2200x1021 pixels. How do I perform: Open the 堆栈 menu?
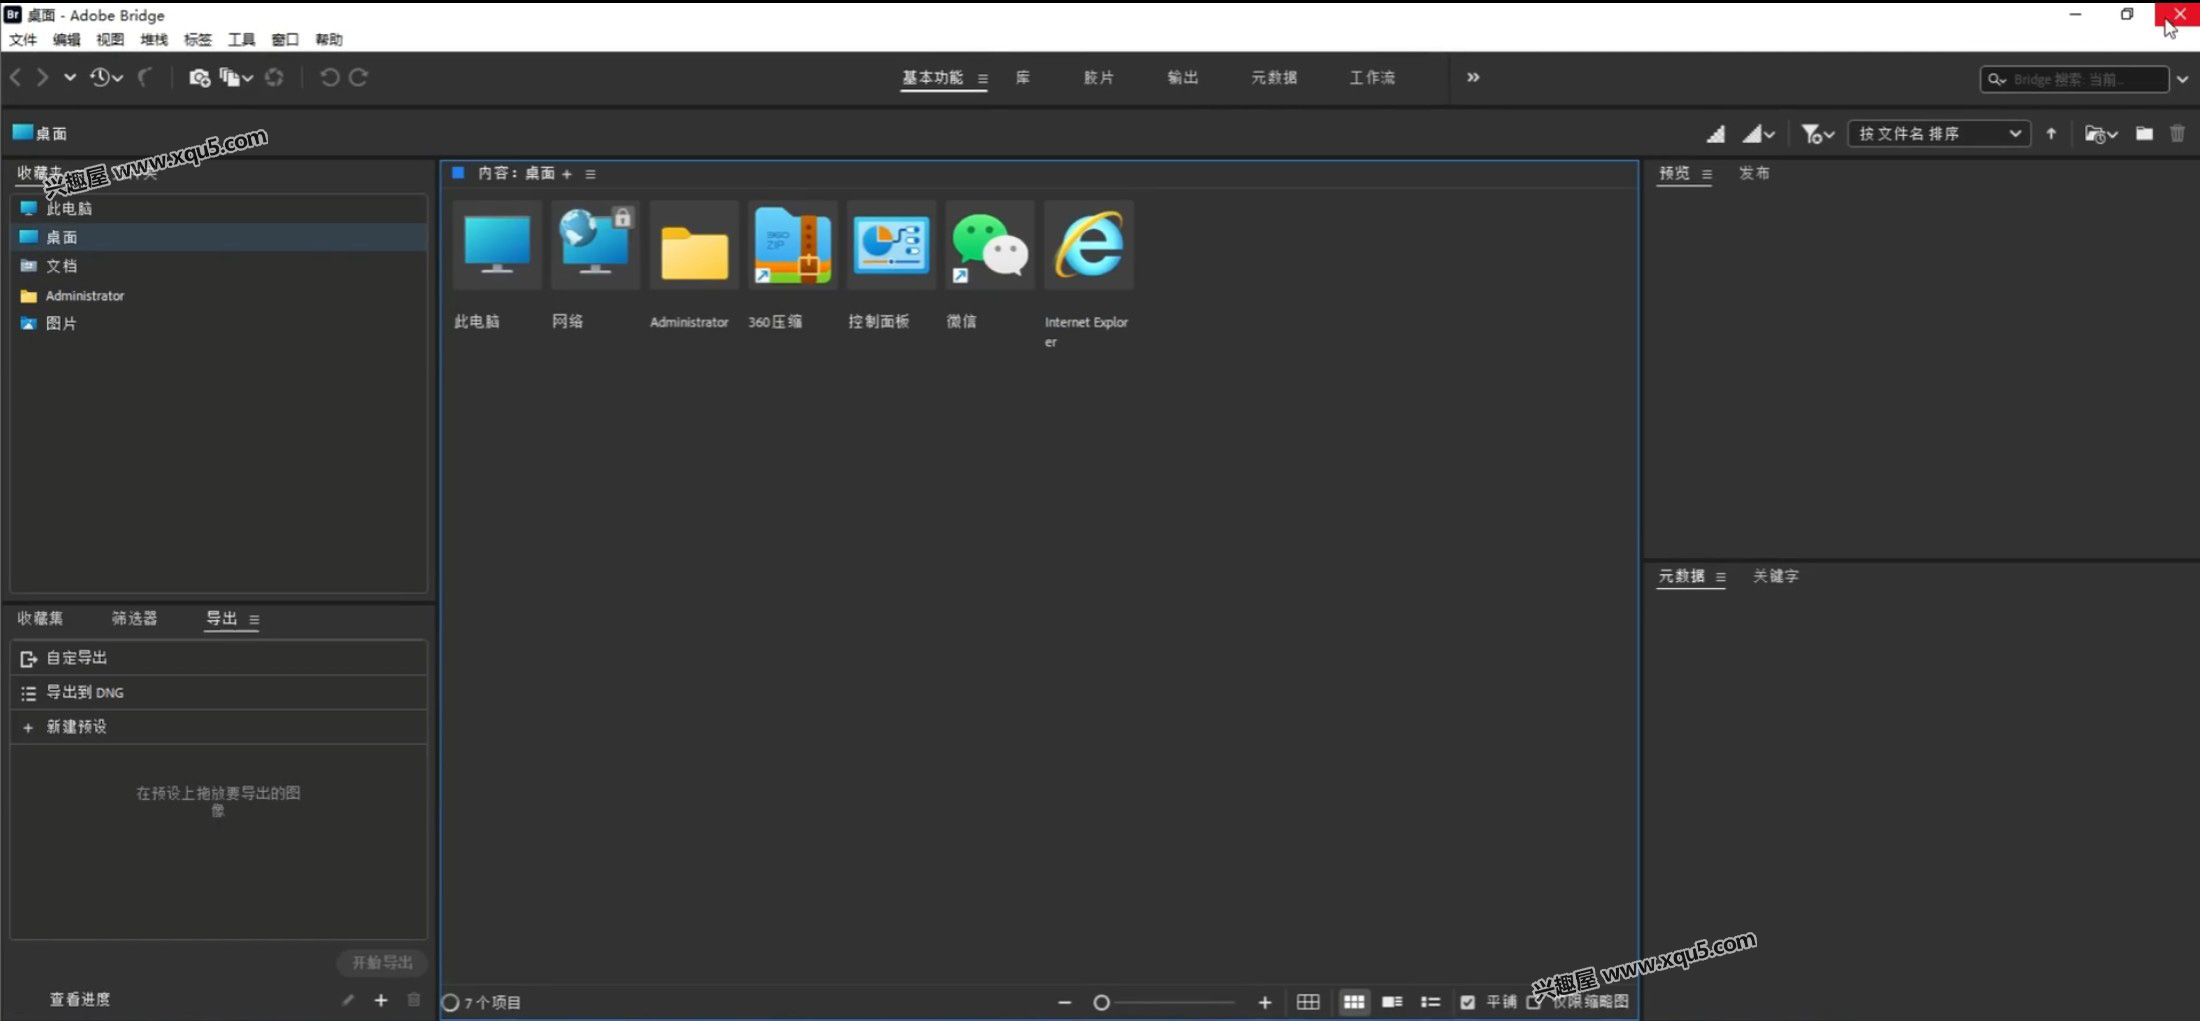click(154, 40)
